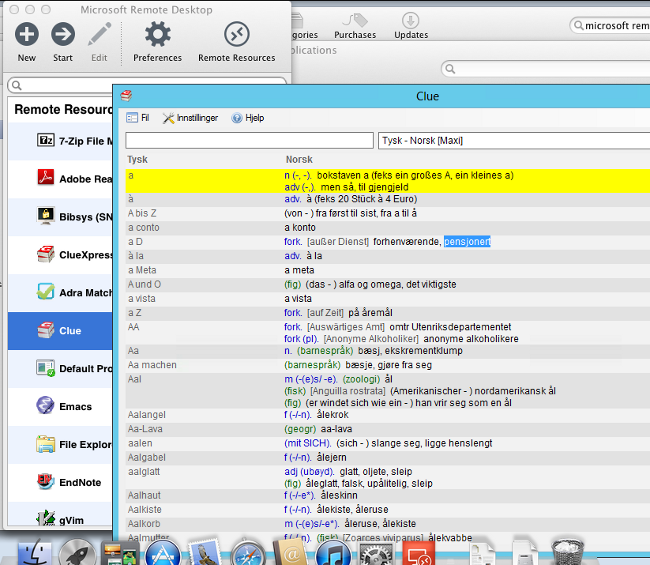This screenshot has width=650, height=565.
Task: Click the 'A und O' entry
Action: 144,284
